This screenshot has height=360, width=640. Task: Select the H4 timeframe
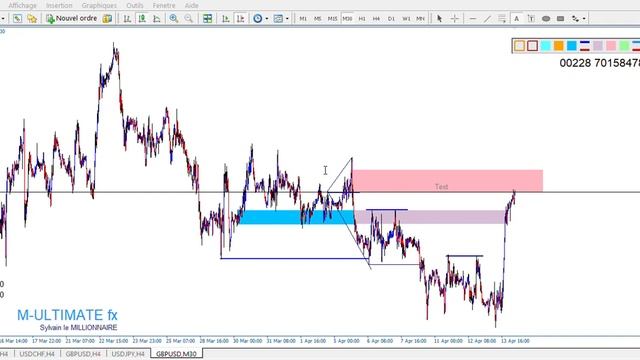(376, 19)
